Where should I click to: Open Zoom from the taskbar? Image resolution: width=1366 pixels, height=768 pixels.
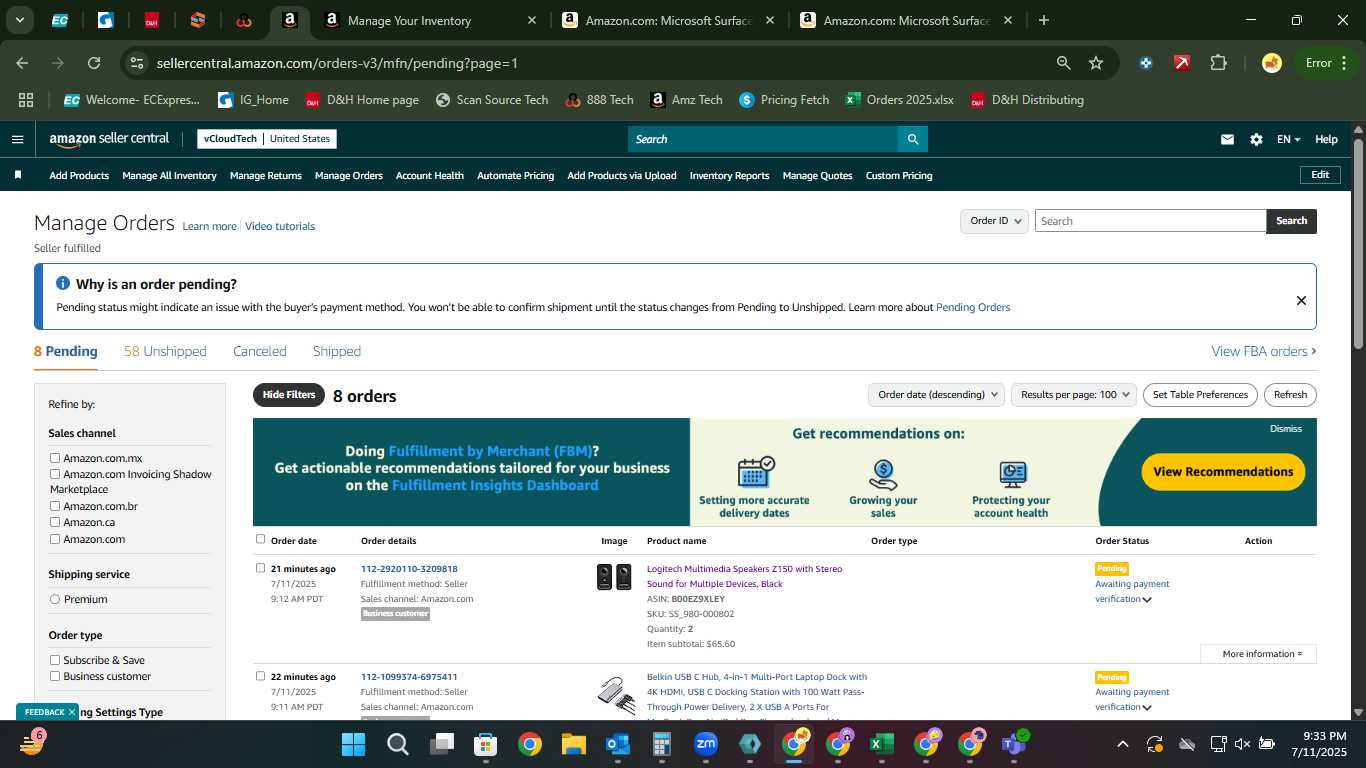point(706,744)
